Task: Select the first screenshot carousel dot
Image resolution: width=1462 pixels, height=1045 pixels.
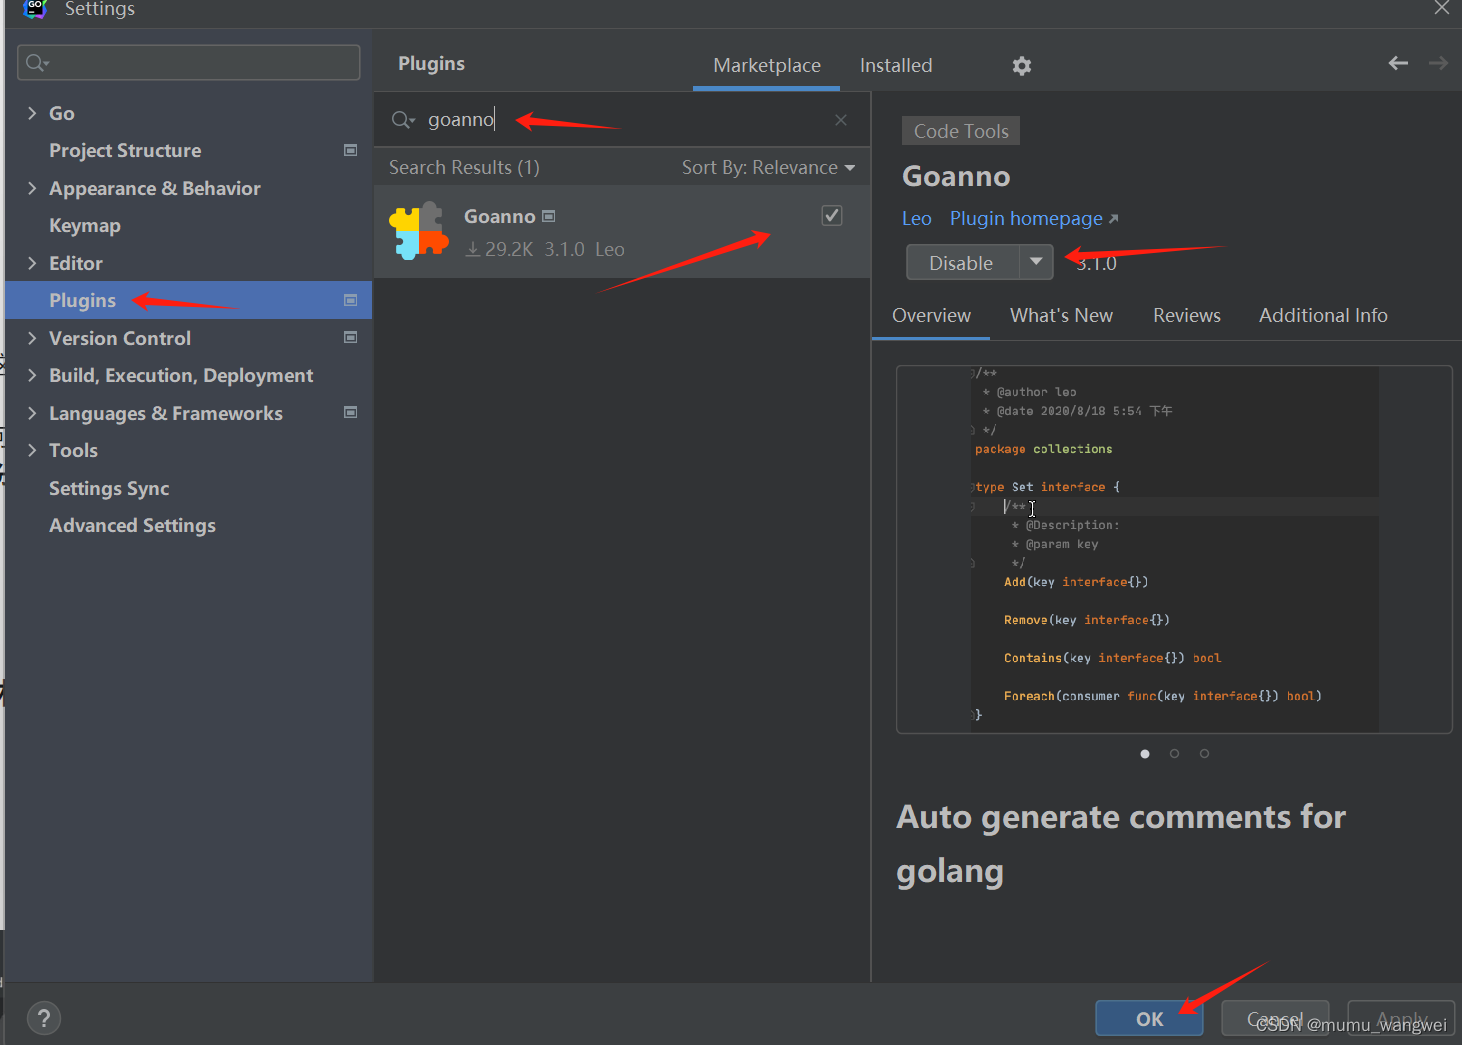Action: pyautogui.click(x=1145, y=754)
